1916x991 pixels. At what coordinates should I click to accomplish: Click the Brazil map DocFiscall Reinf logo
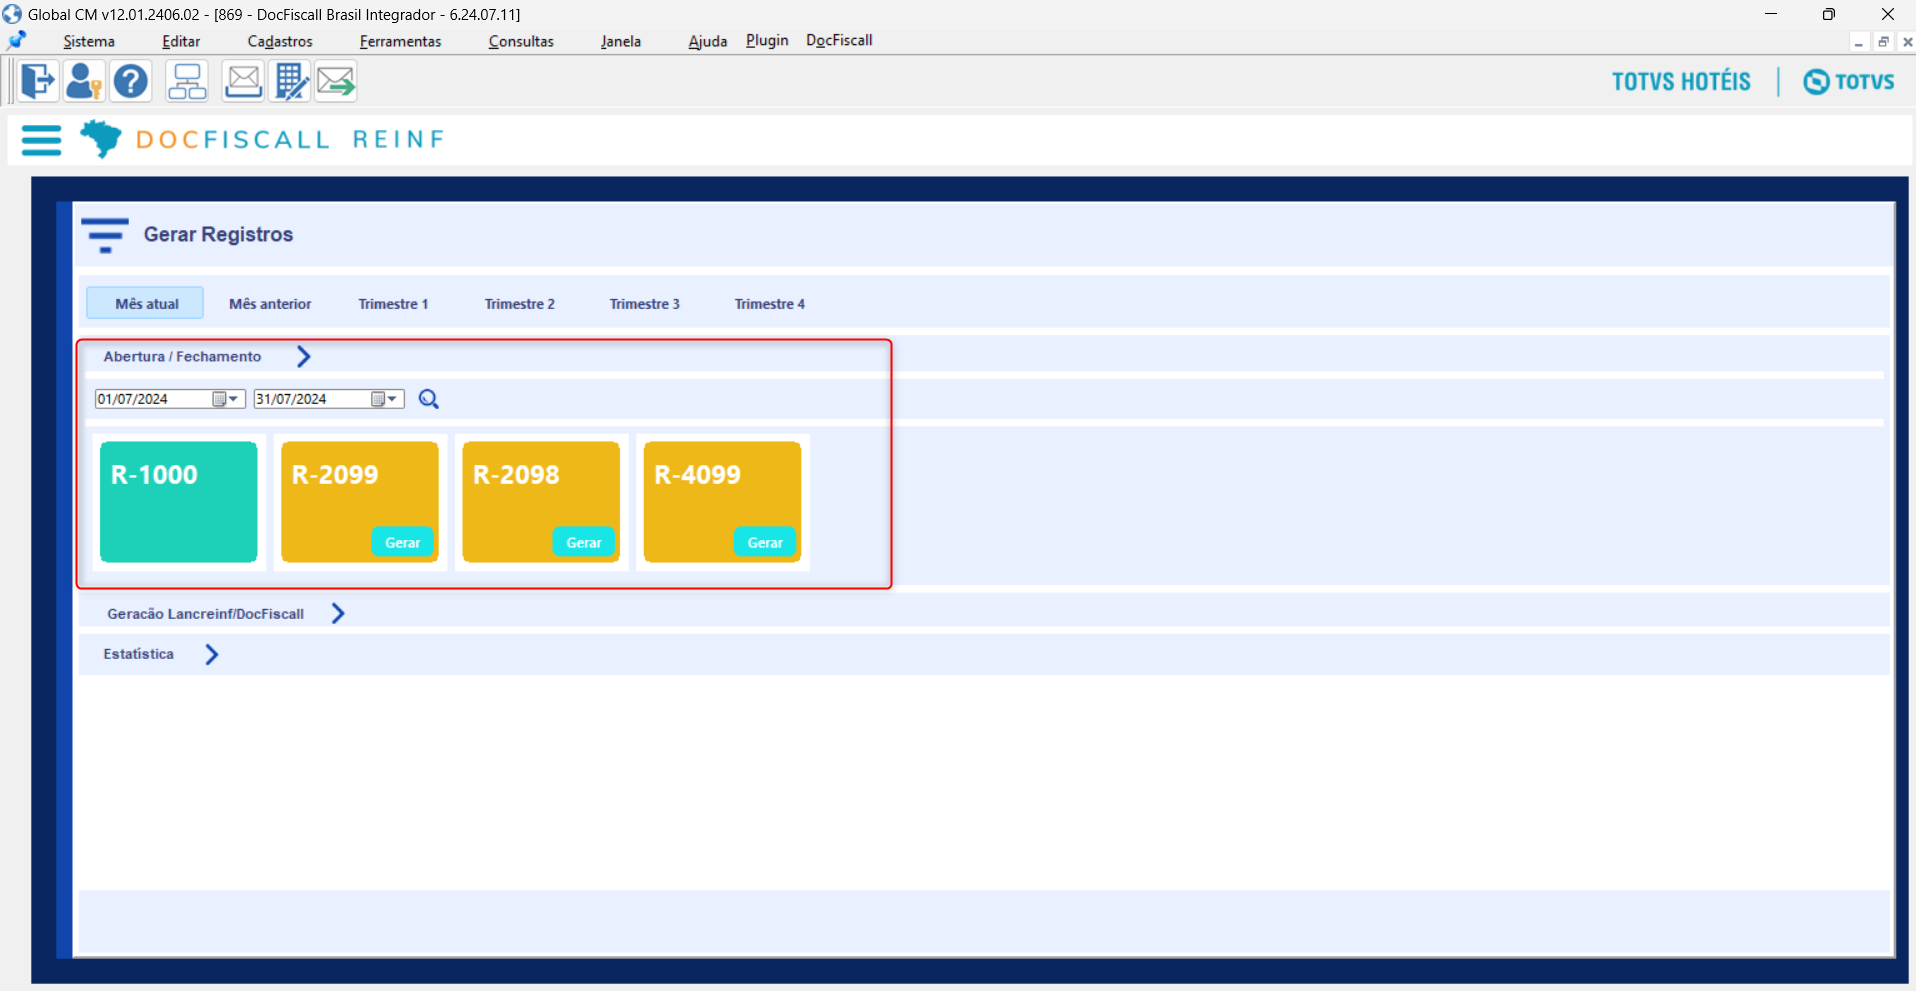pos(100,139)
